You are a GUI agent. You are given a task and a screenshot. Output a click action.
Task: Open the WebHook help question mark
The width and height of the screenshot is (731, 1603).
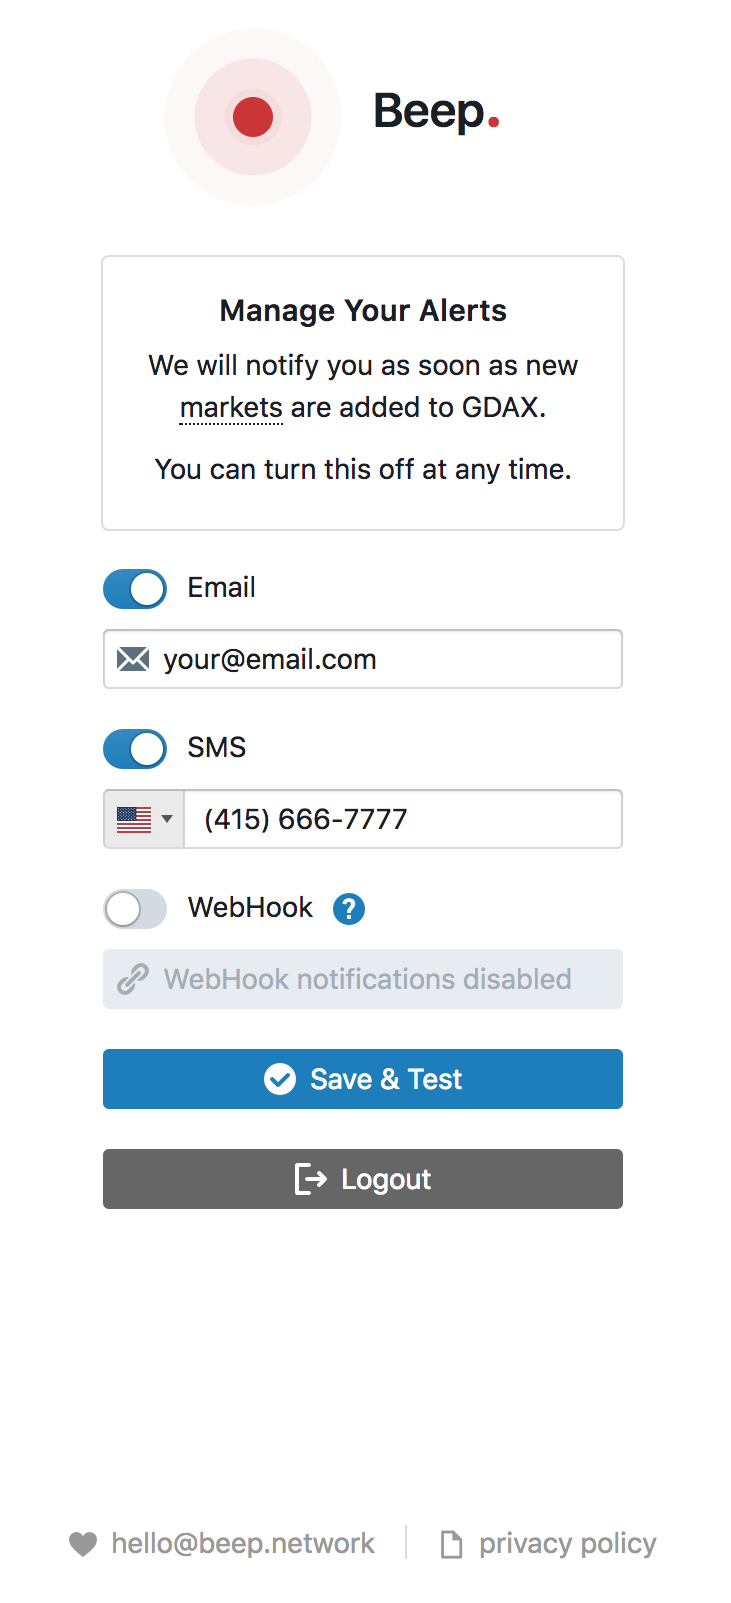tap(349, 909)
